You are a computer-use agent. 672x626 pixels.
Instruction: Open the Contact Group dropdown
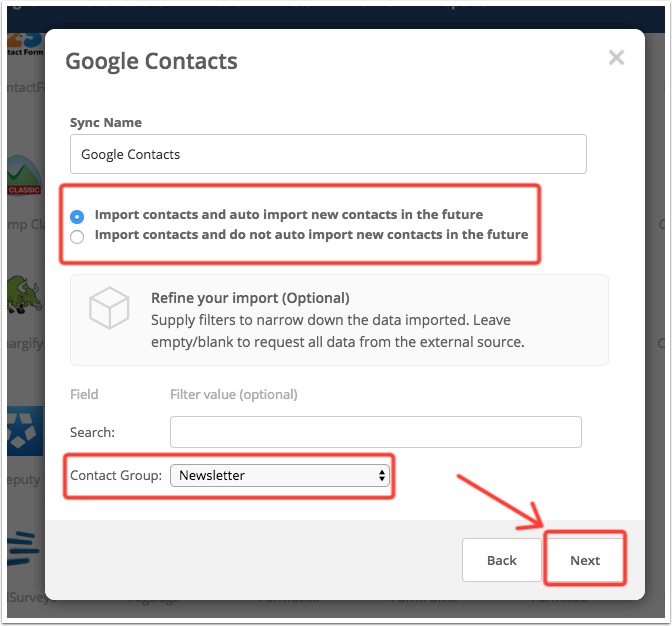280,475
